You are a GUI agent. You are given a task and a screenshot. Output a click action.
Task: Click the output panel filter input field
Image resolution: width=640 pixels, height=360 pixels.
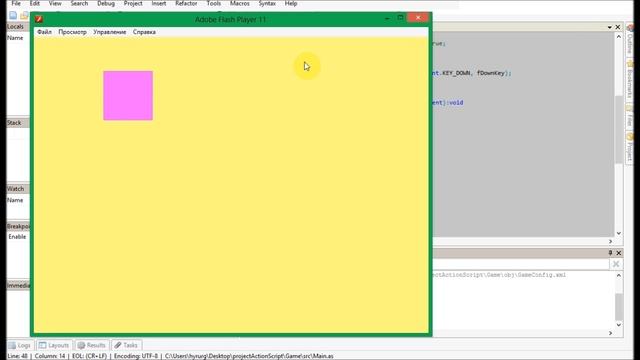tap(521, 264)
